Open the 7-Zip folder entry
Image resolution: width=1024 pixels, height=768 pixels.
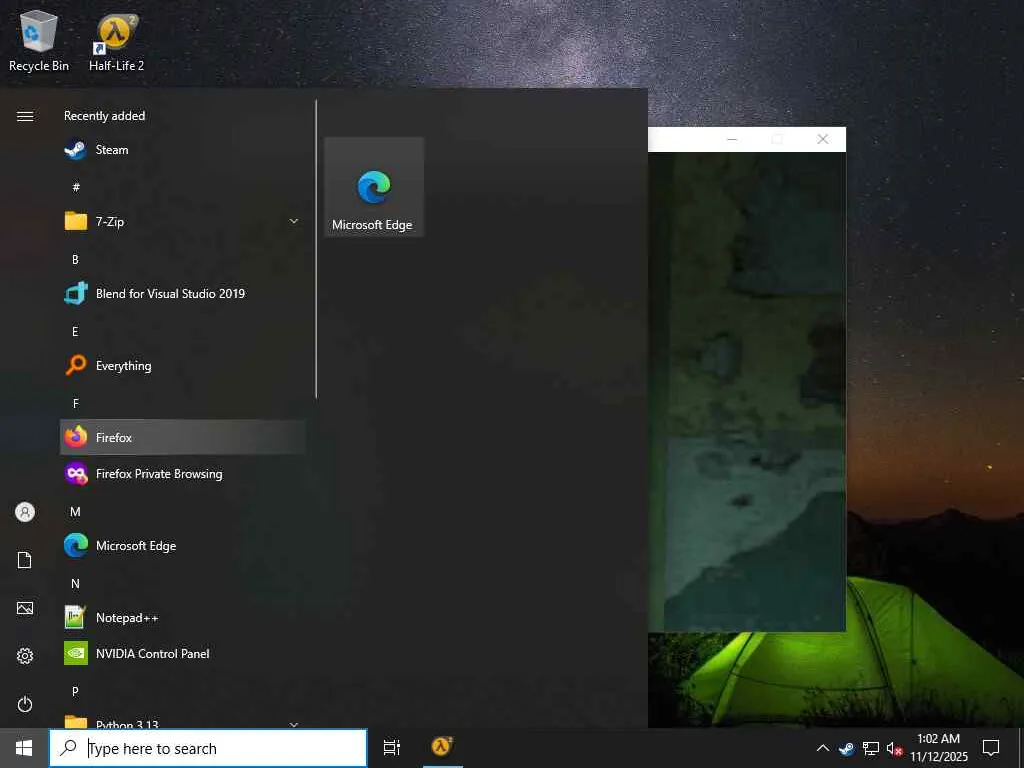182,221
